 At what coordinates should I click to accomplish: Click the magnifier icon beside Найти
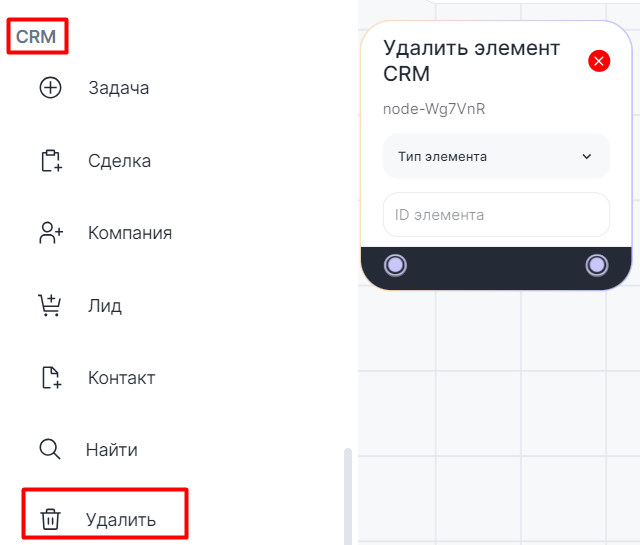coord(50,449)
